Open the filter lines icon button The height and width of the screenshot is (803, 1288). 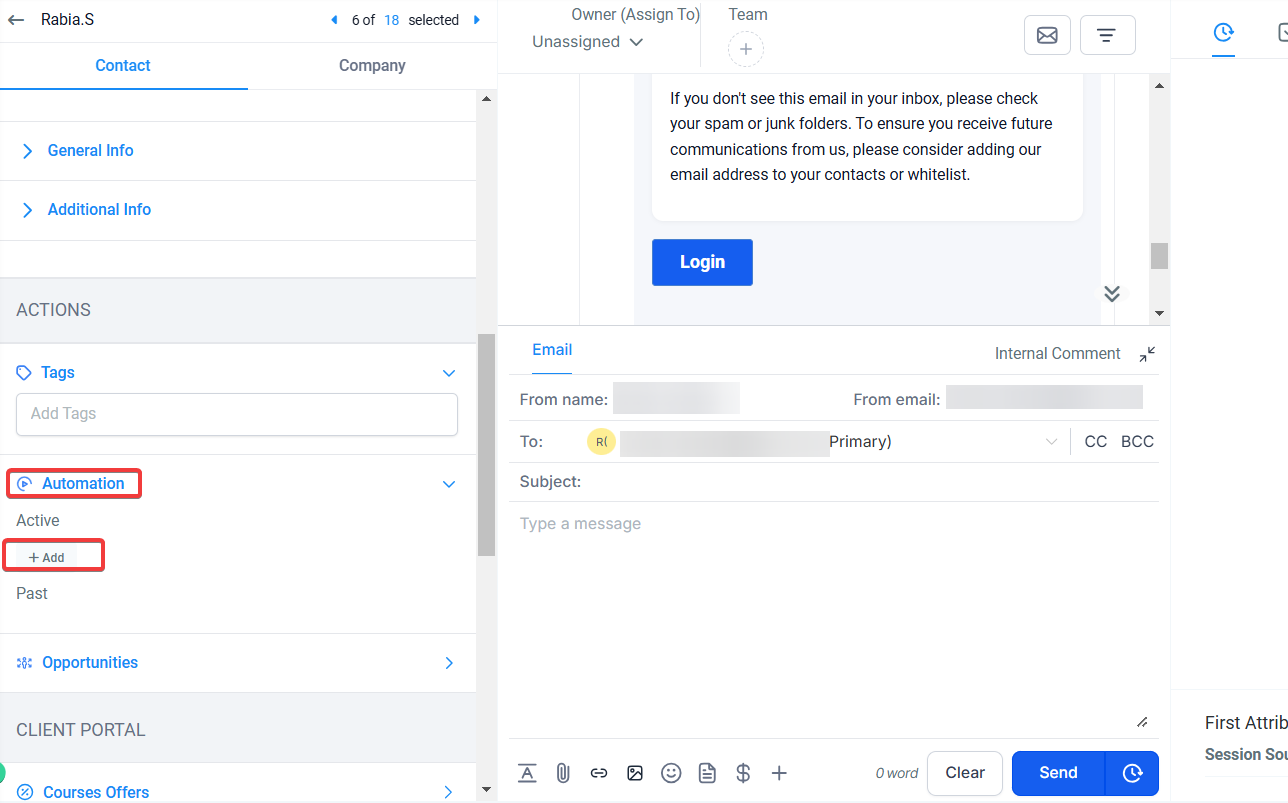[1106, 35]
